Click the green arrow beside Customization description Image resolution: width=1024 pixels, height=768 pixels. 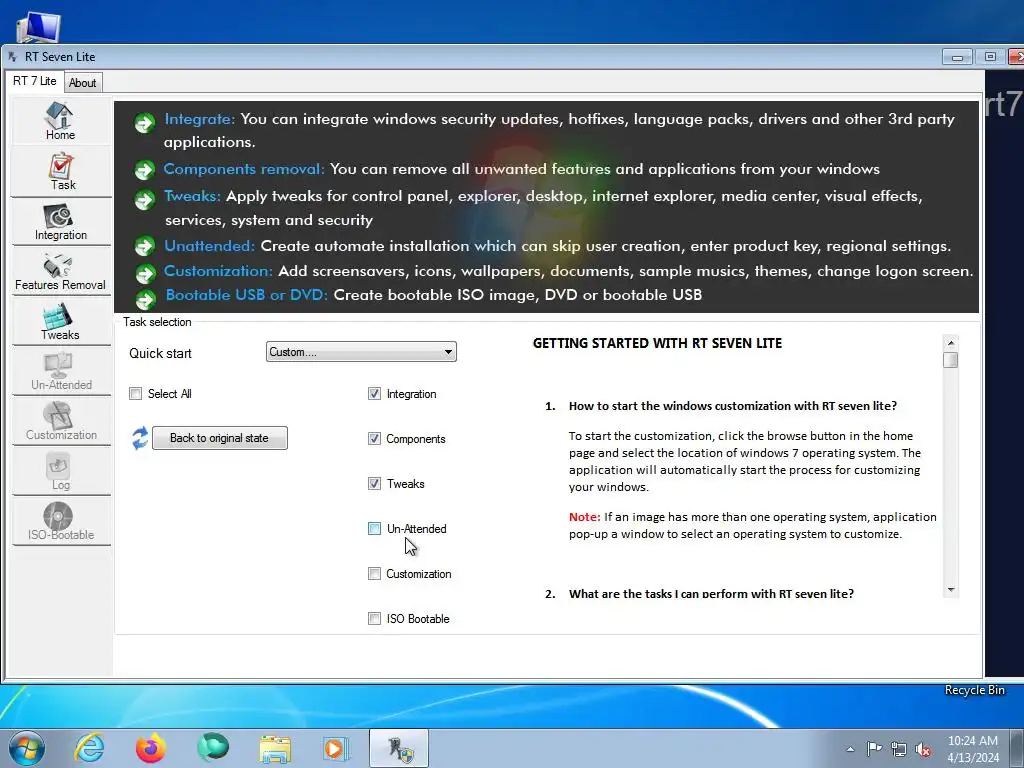point(144,273)
